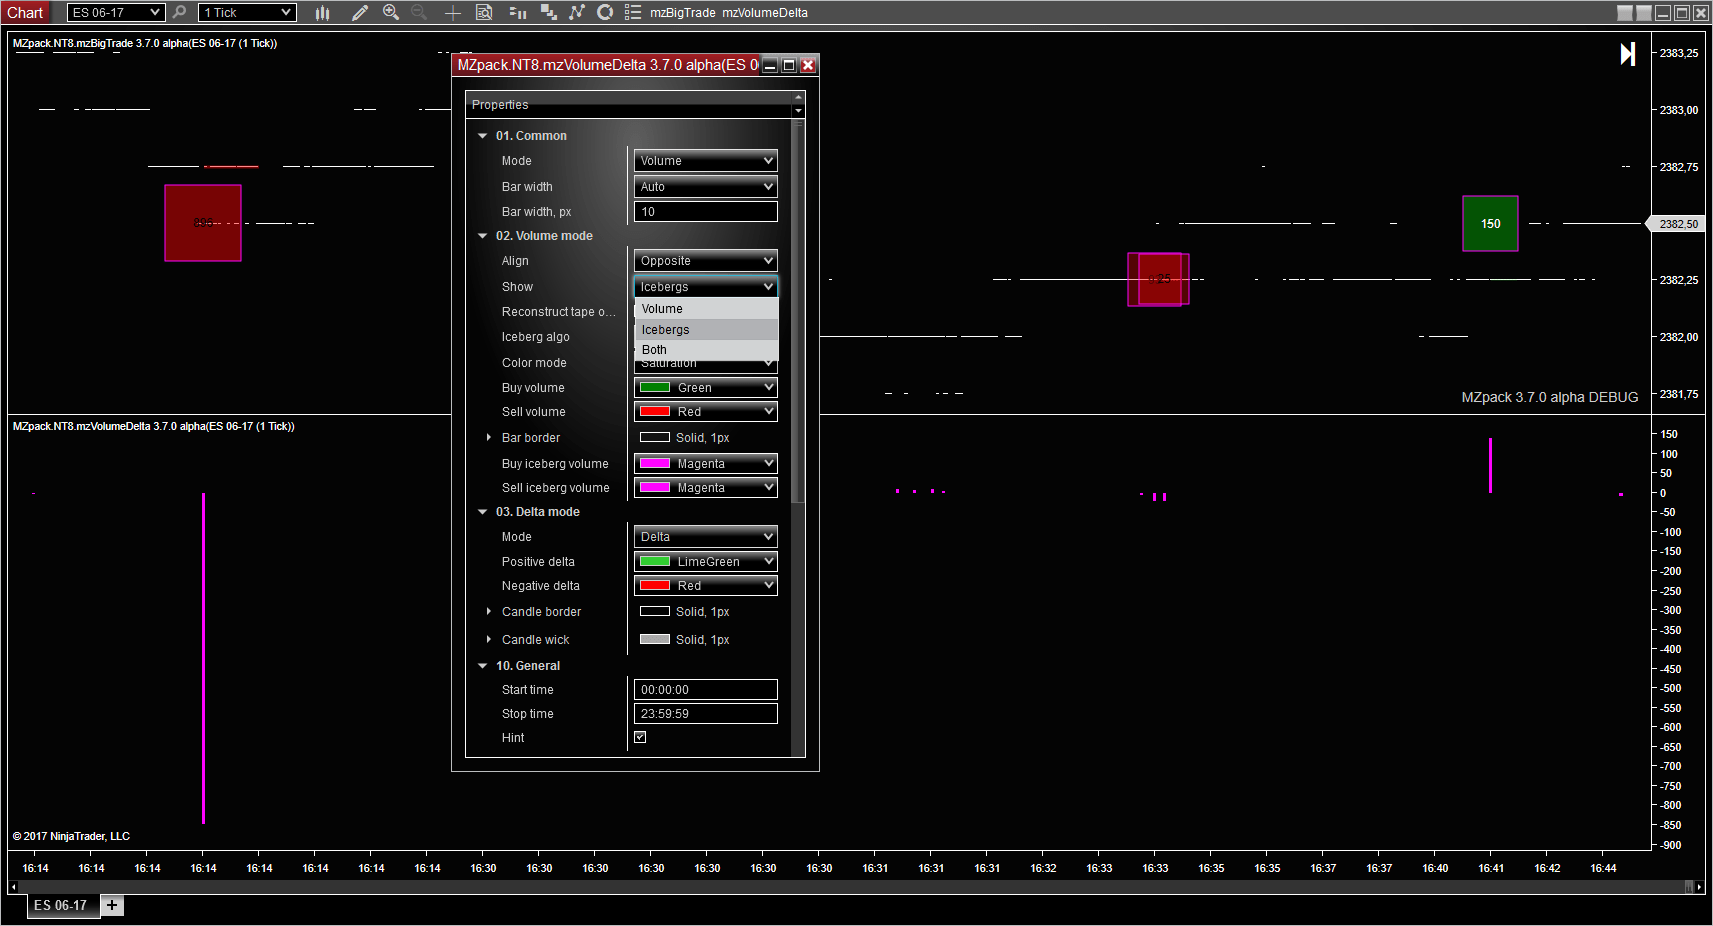Select the Iceberg algo property row
Image resolution: width=1713 pixels, height=926 pixels.
point(536,337)
